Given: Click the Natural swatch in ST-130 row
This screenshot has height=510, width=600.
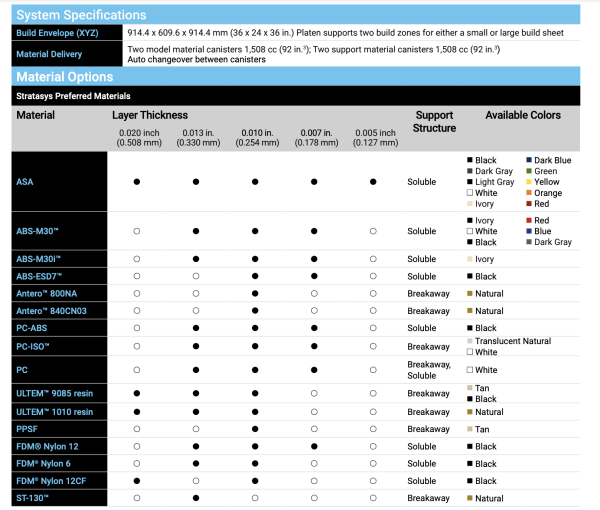Looking at the screenshot, I should (470, 498).
